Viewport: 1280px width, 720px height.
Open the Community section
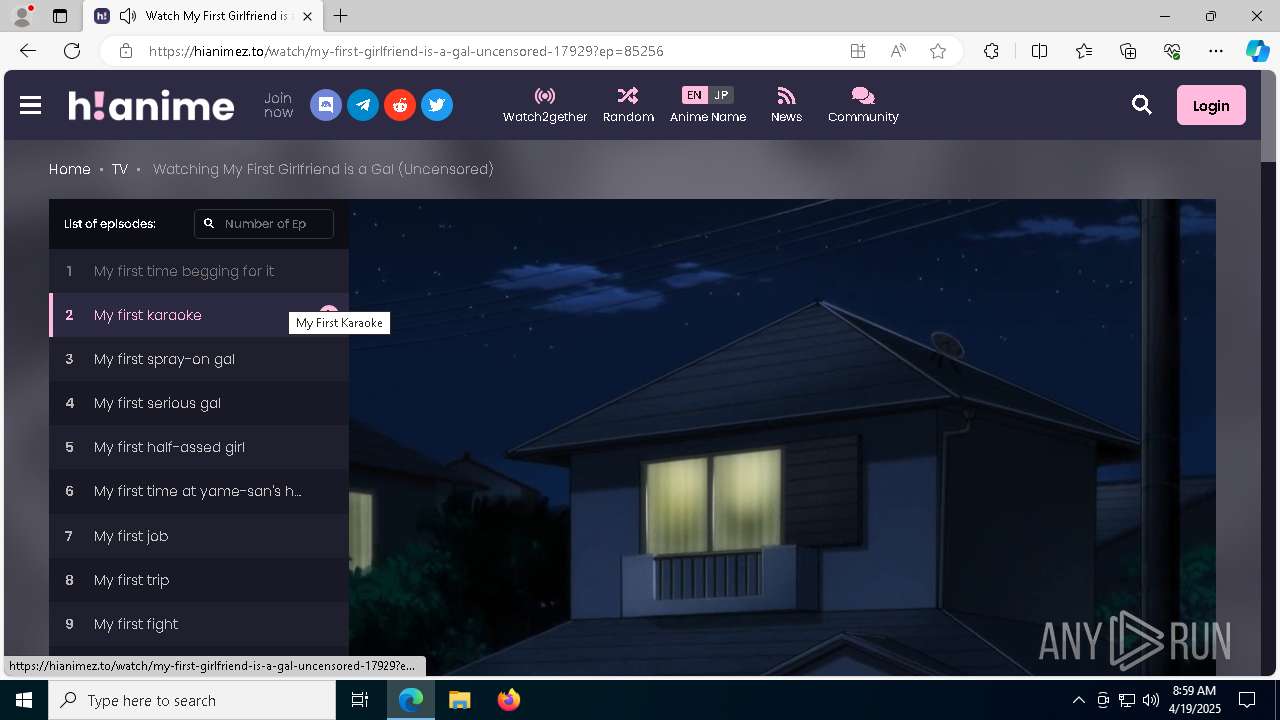click(x=863, y=105)
